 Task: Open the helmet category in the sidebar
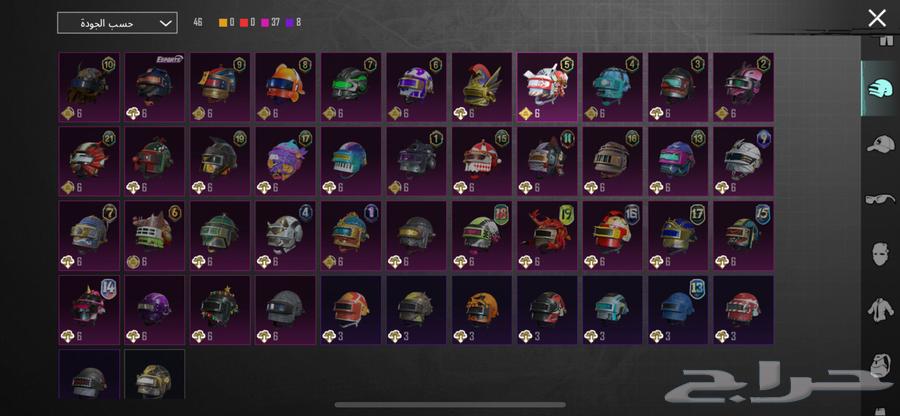pyautogui.click(x=879, y=88)
